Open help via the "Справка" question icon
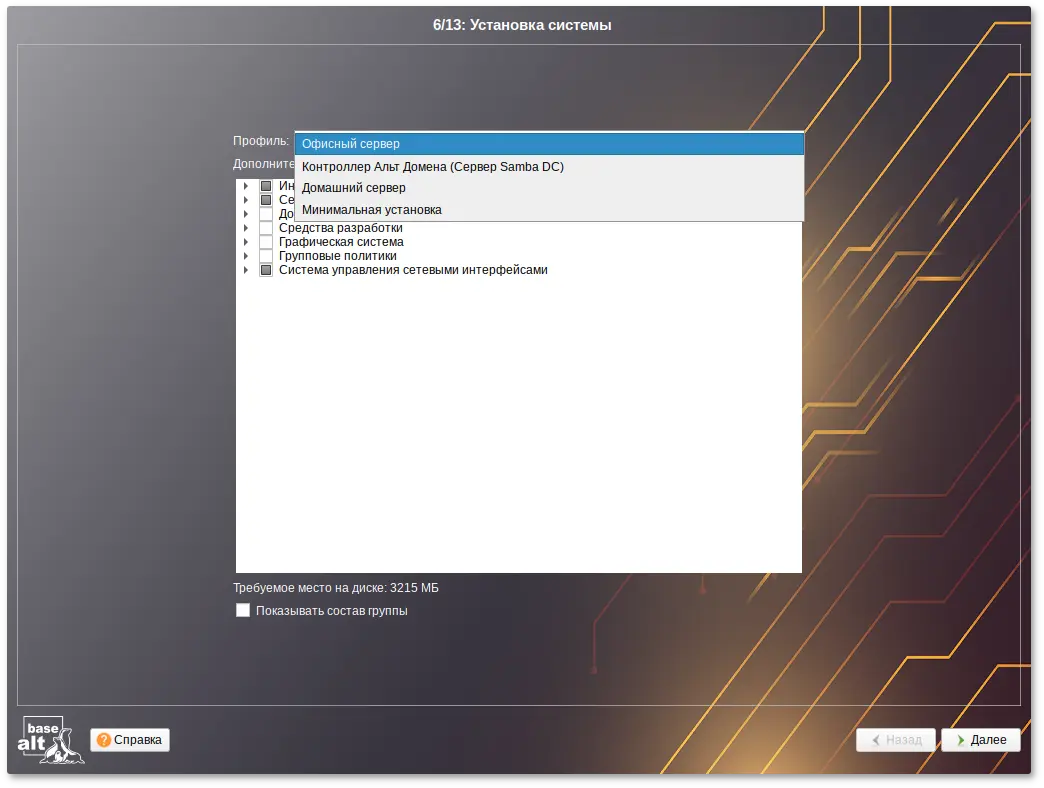Viewport: 1044px width, 788px height. coord(104,740)
